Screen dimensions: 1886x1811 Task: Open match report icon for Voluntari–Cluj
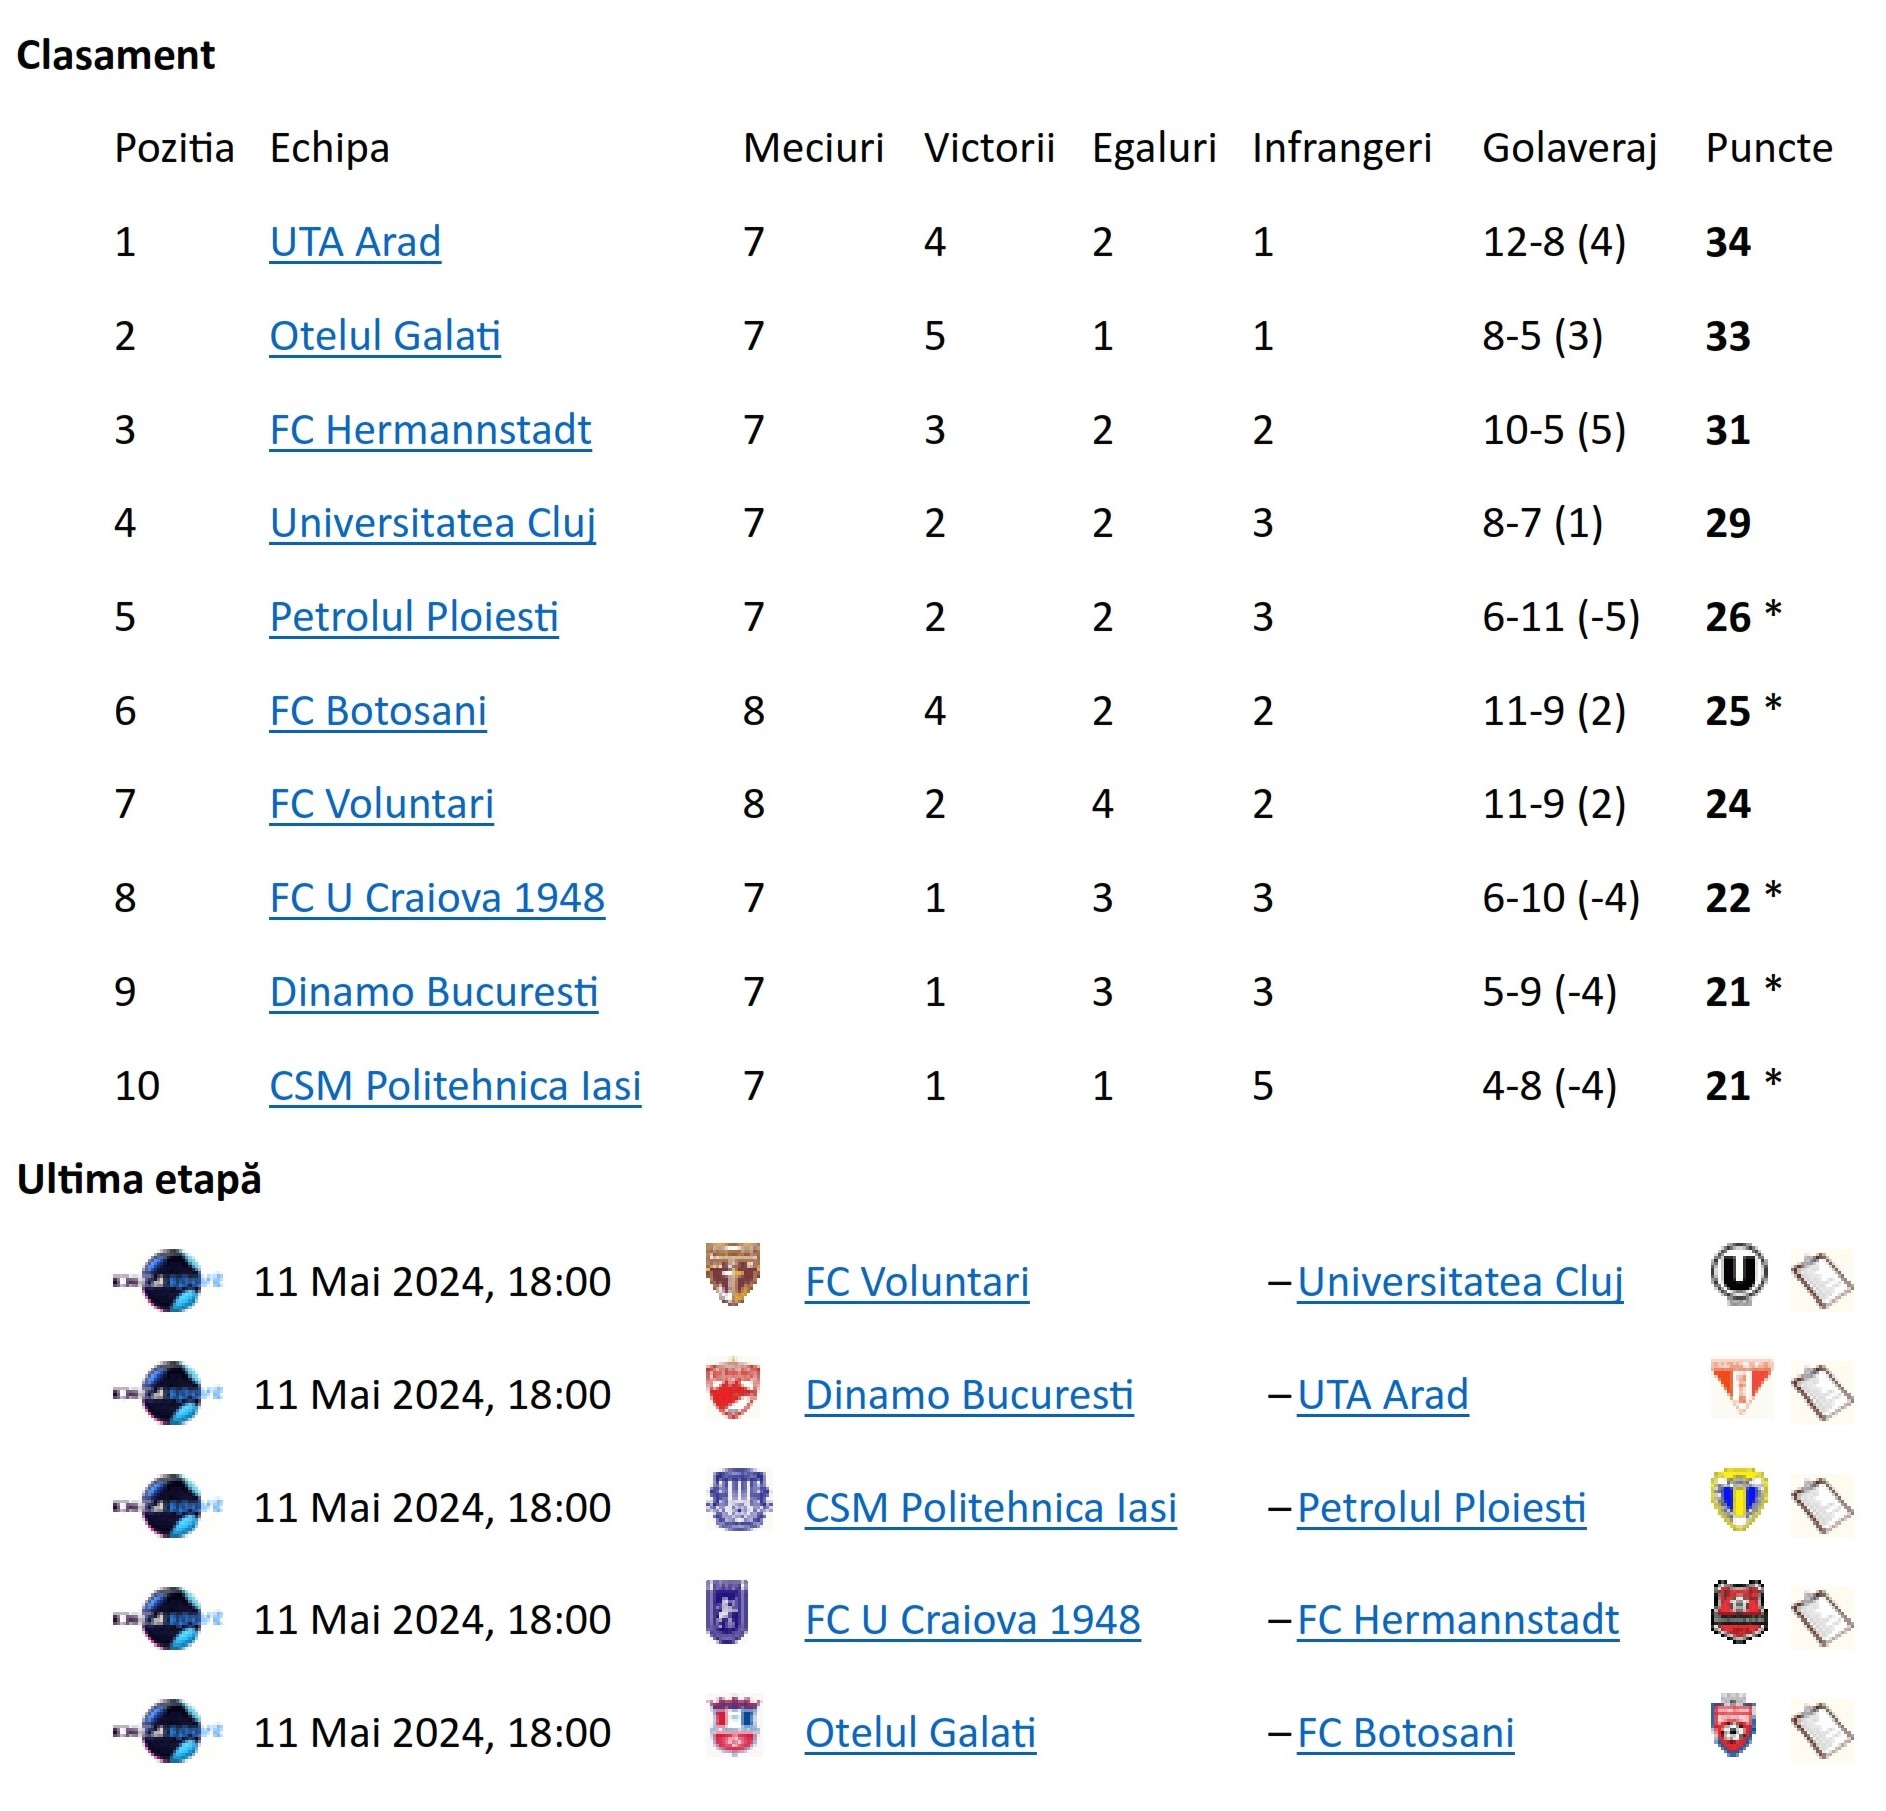(x=1821, y=1281)
